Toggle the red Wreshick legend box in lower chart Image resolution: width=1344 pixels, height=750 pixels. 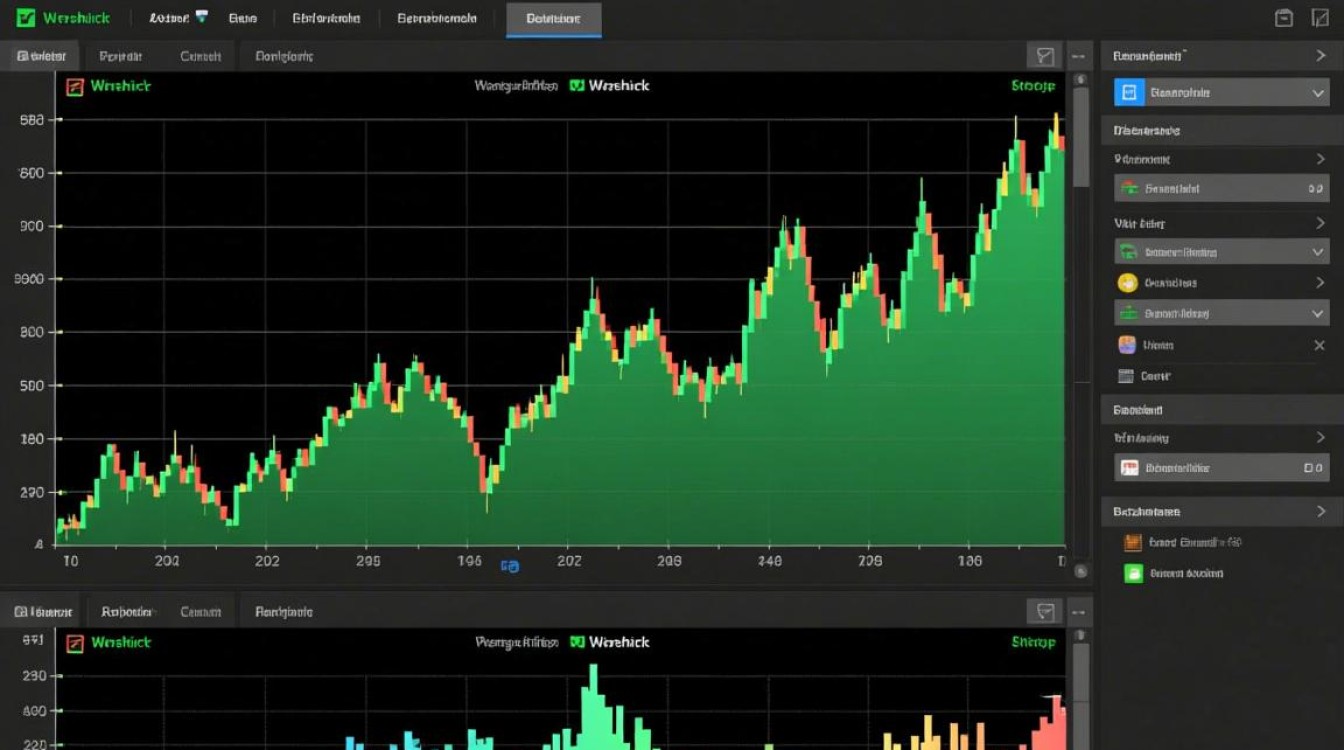click(74, 643)
